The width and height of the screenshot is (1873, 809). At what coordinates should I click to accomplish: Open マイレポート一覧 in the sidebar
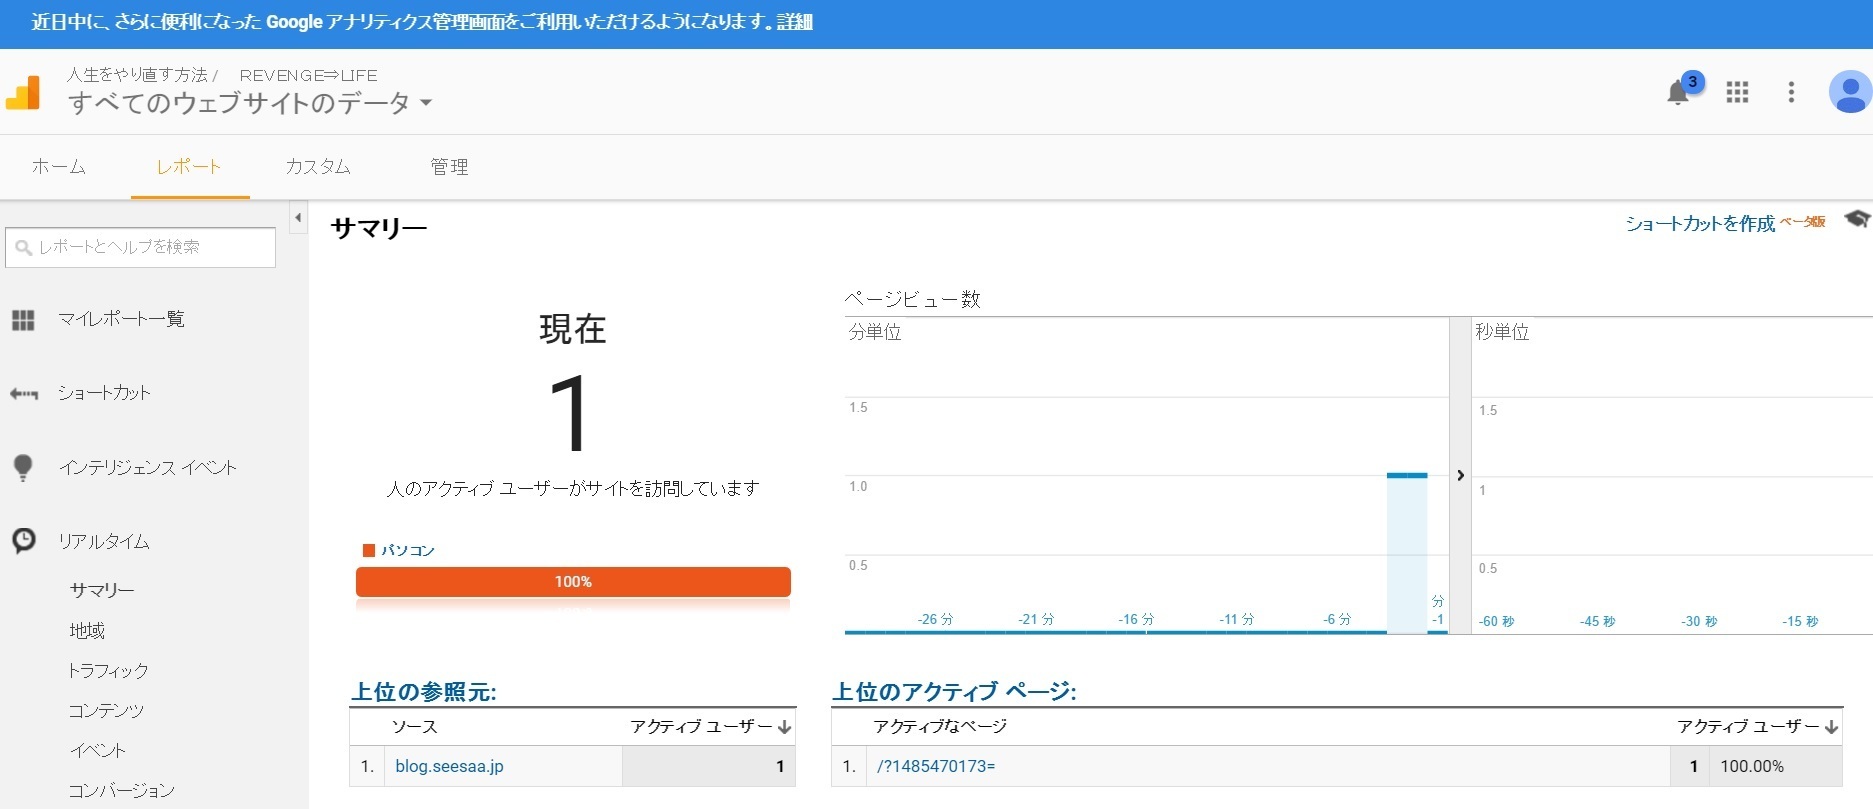tap(121, 319)
